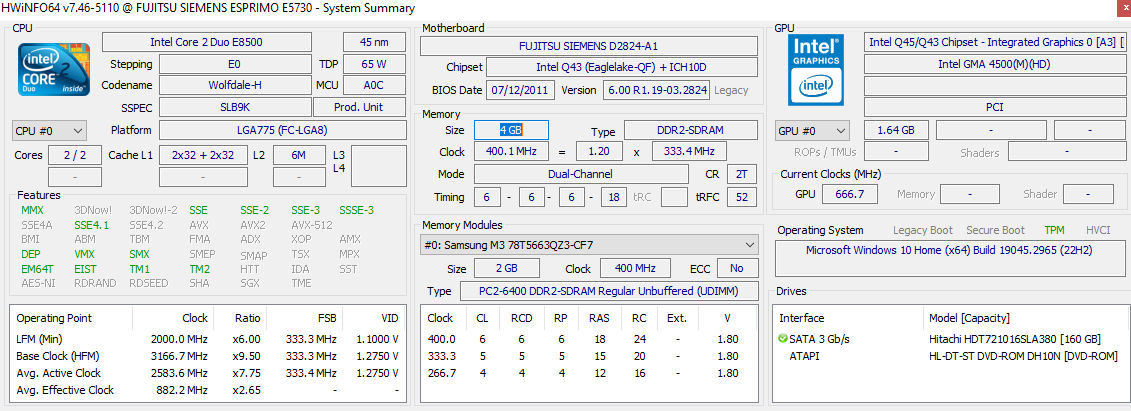1131x411 pixels.
Task: Click the Base Clock (HFM) value 3166.7 MHz
Action: (180, 356)
